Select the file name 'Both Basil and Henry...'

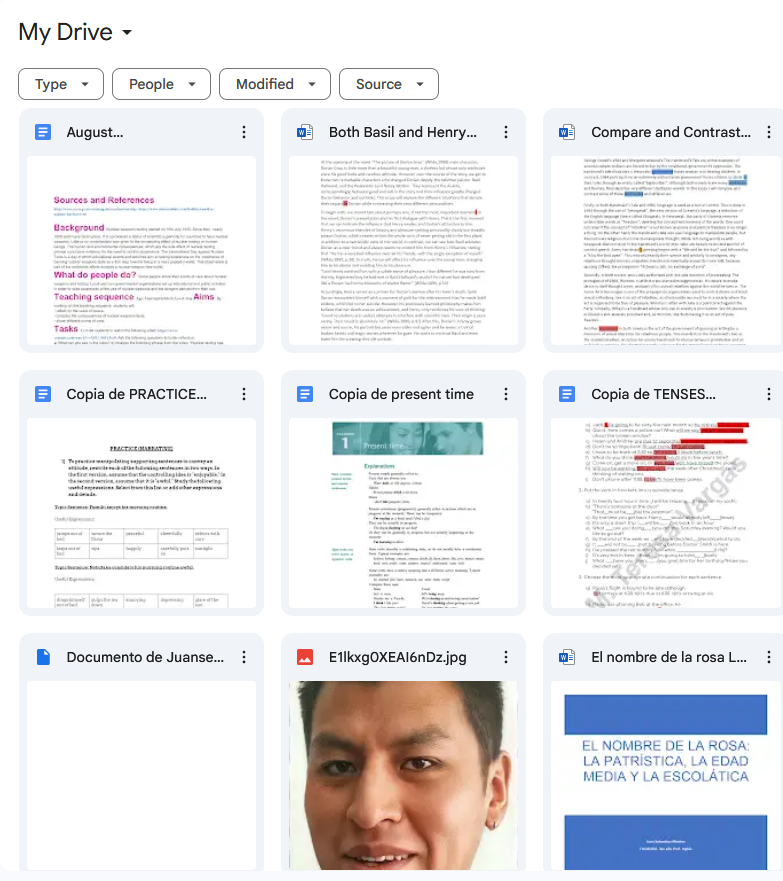tap(403, 132)
